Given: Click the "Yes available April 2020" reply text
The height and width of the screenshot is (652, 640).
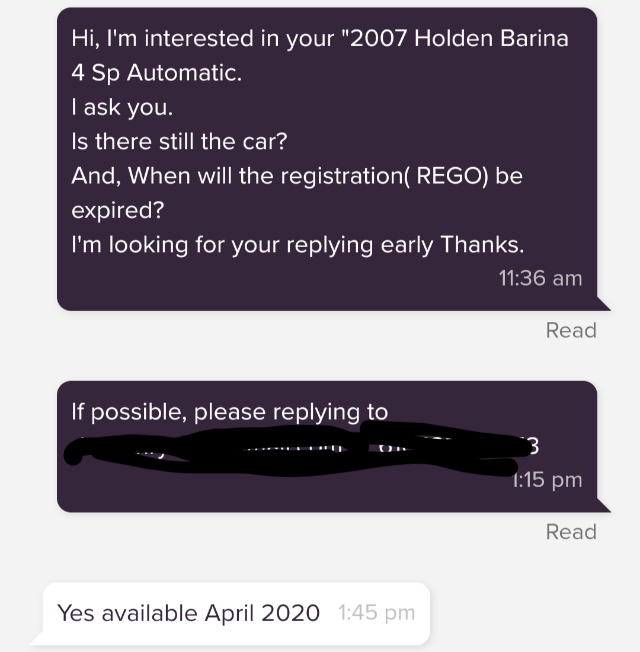Looking at the screenshot, I should [x=188, y=613].
